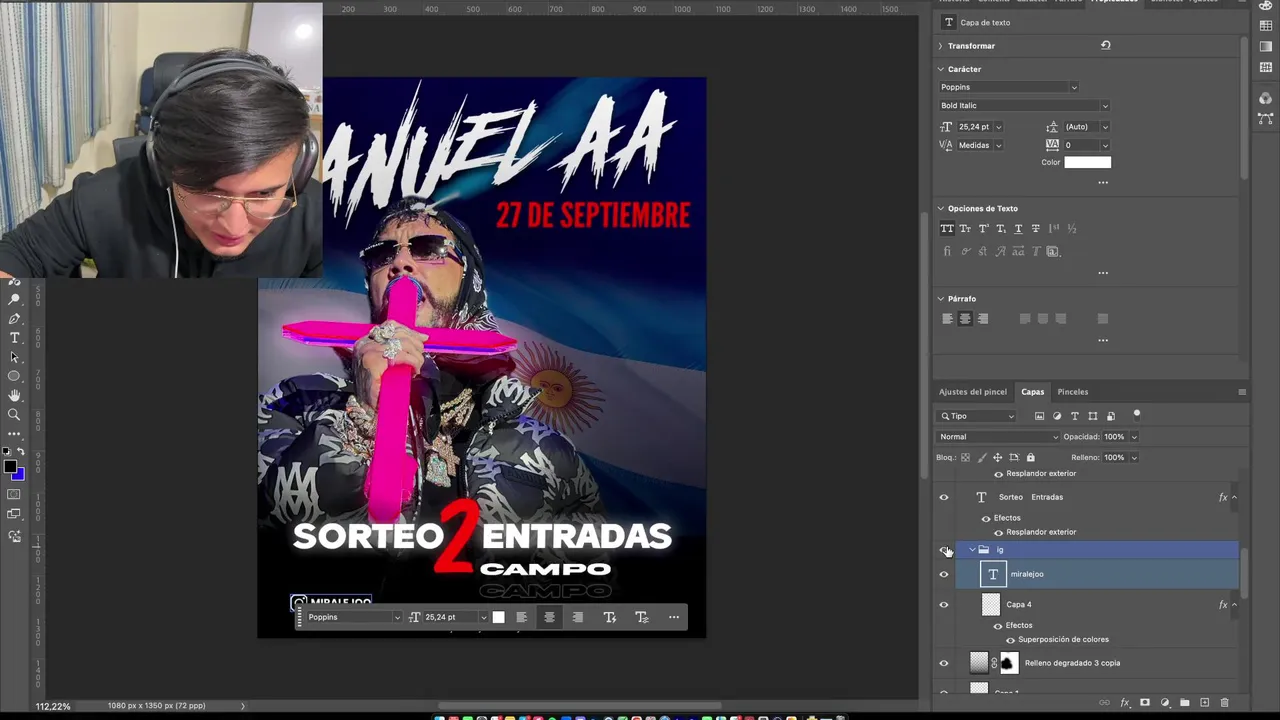Hide the Capa 4 layer

coord(943,604)
